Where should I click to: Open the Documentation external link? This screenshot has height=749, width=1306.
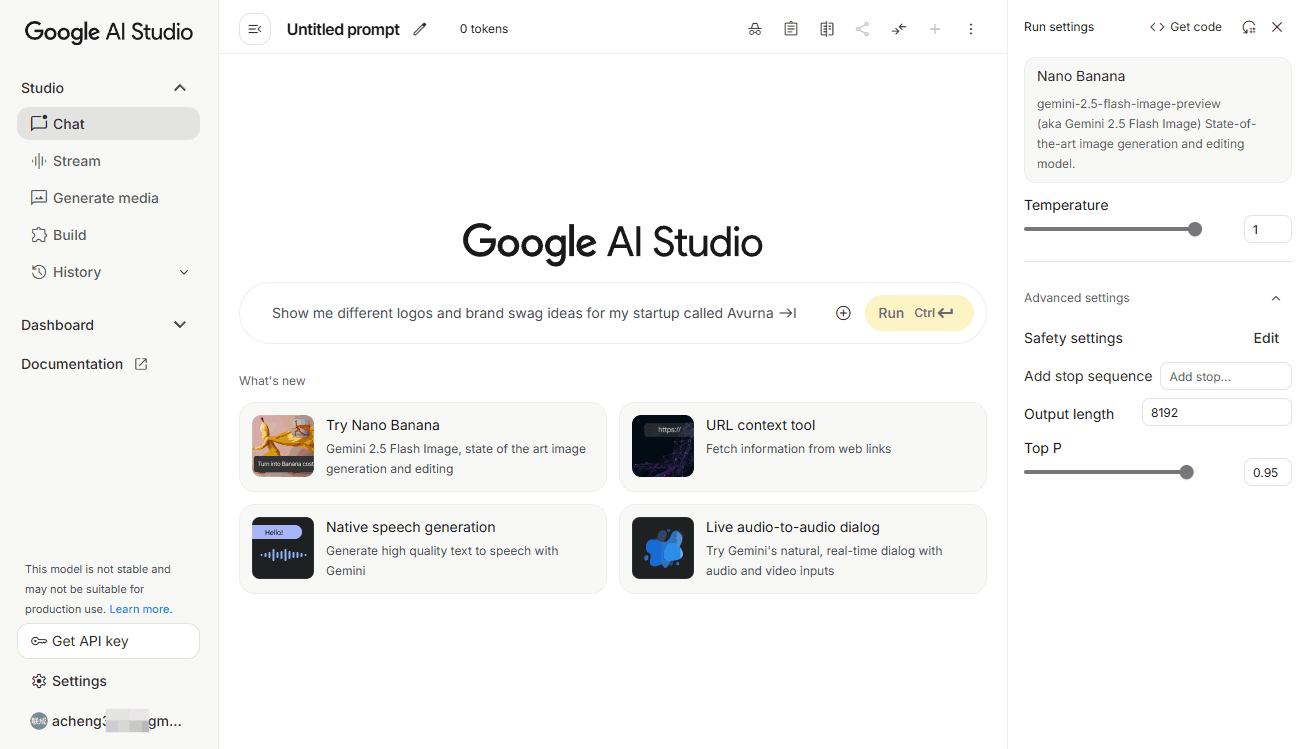click(x=85, y=364)
